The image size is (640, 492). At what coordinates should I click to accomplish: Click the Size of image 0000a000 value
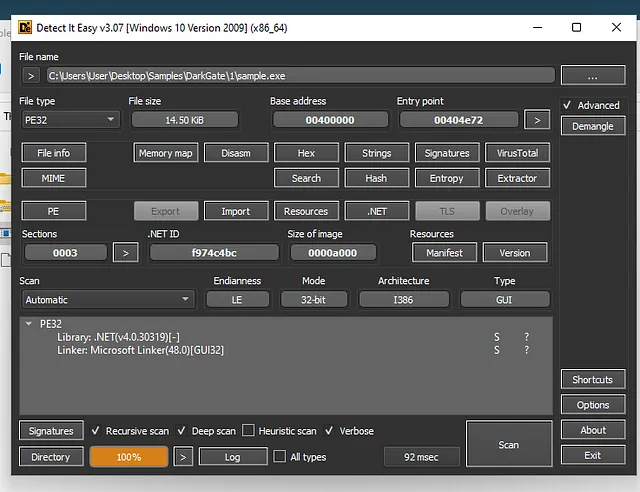[333, 253]
